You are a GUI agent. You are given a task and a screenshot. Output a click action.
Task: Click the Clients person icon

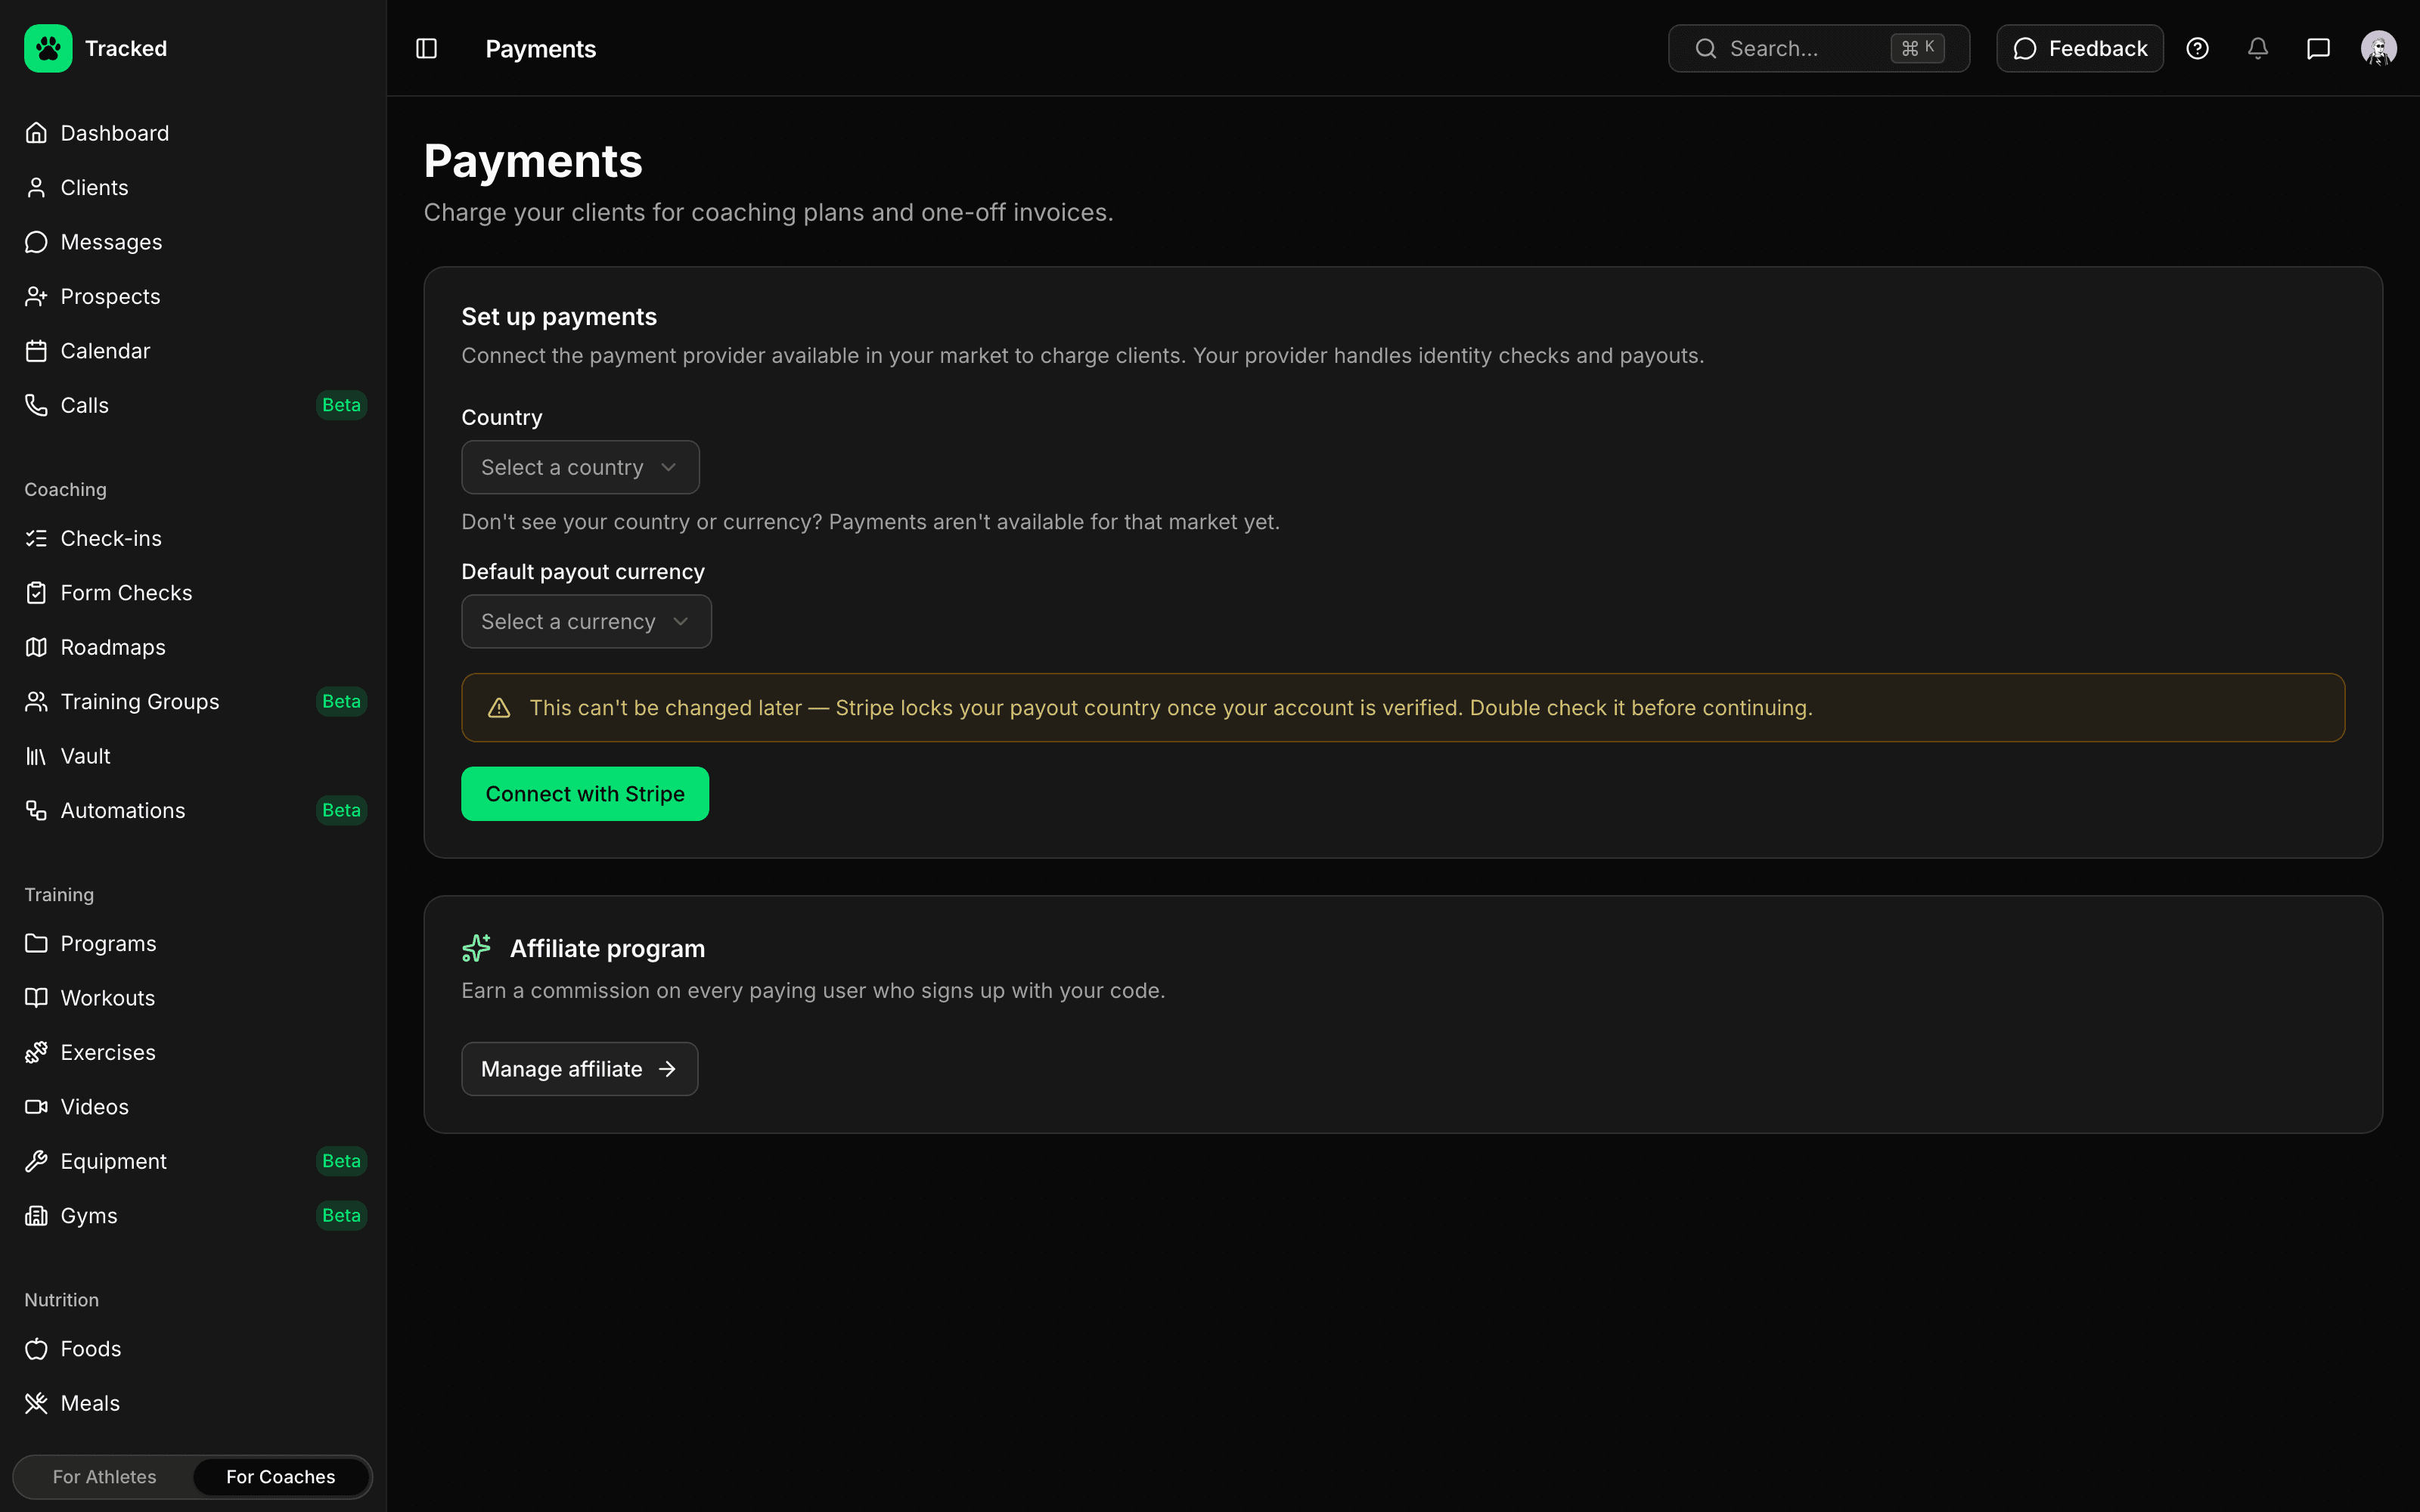point(36,187)
